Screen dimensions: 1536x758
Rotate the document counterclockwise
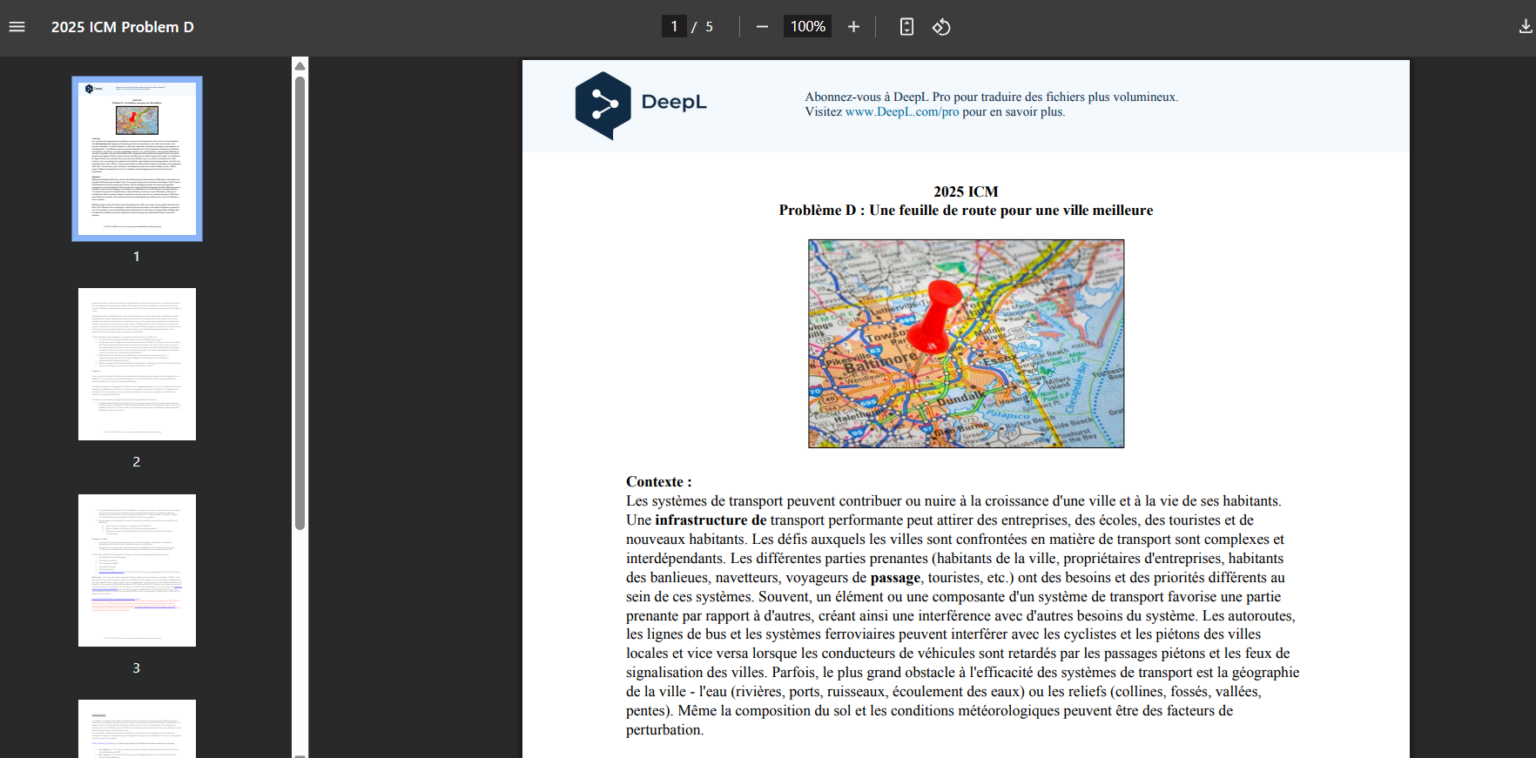[x=941, y=27]
